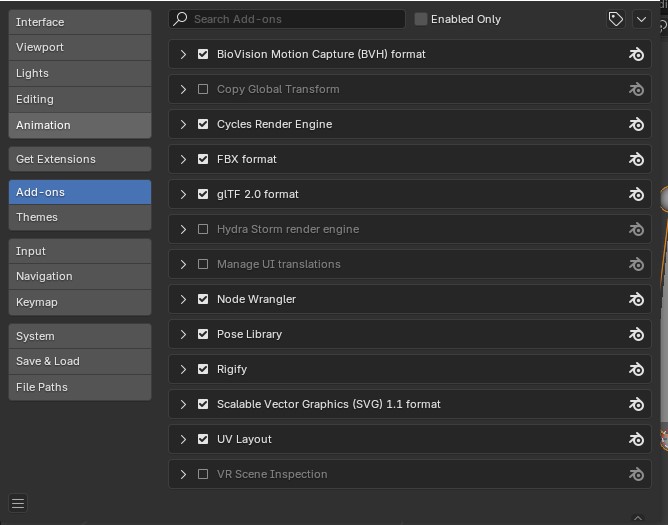Switch to the Themes section
The height and width of the screenshot is (525, 668).
[80, 217]
